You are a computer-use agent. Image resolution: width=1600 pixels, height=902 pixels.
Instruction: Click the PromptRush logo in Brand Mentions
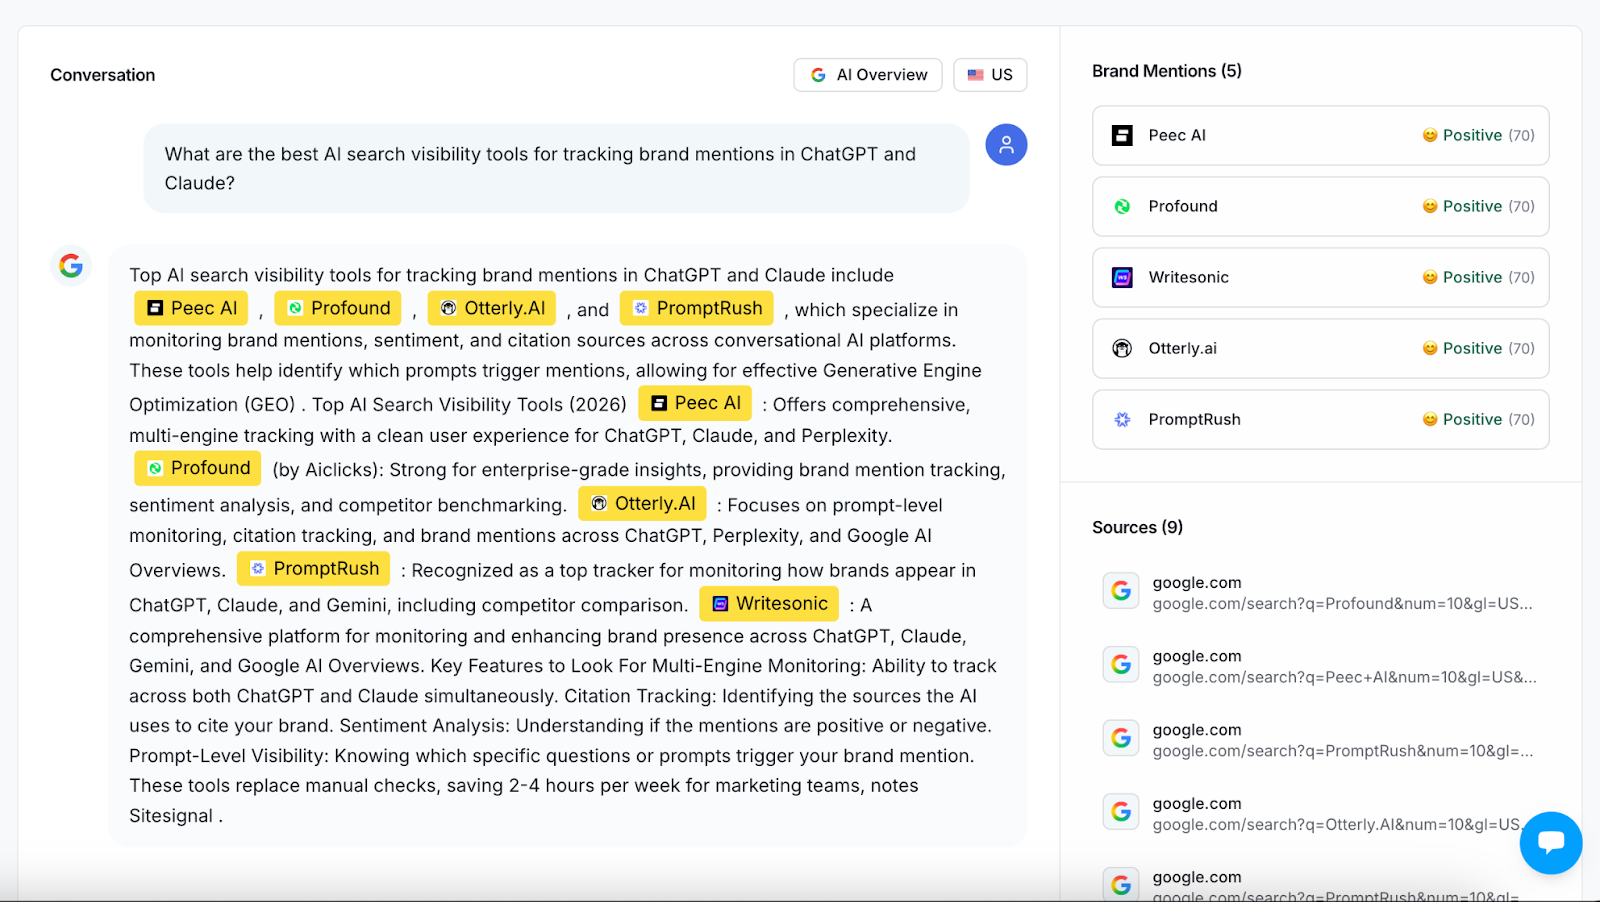pos(1122,420)
